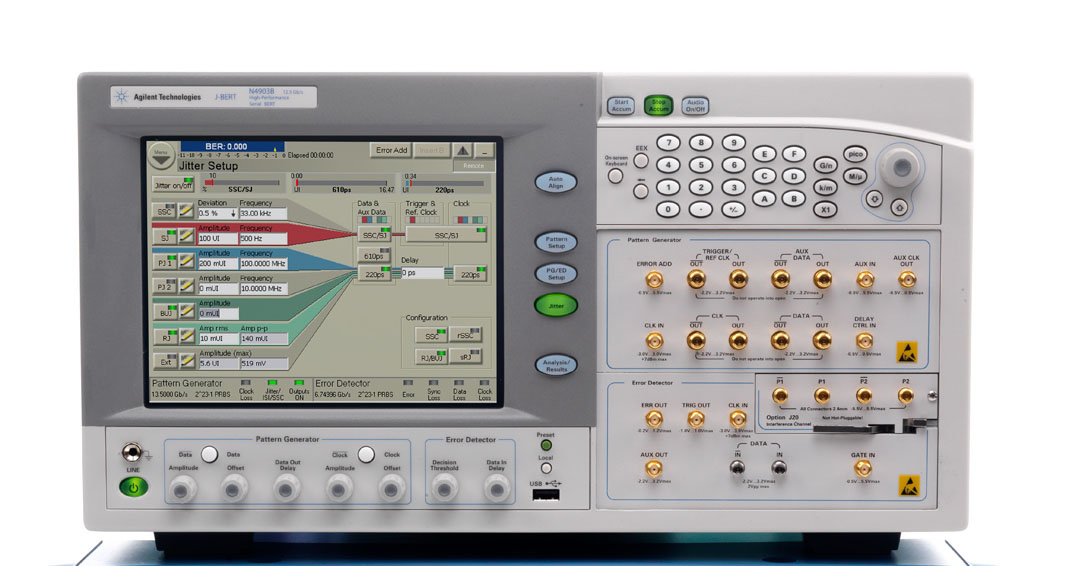Viewport: 1070px width, 566px height.
Task: Toggle the PJ 1 jitter source
Action: point(164,261)
